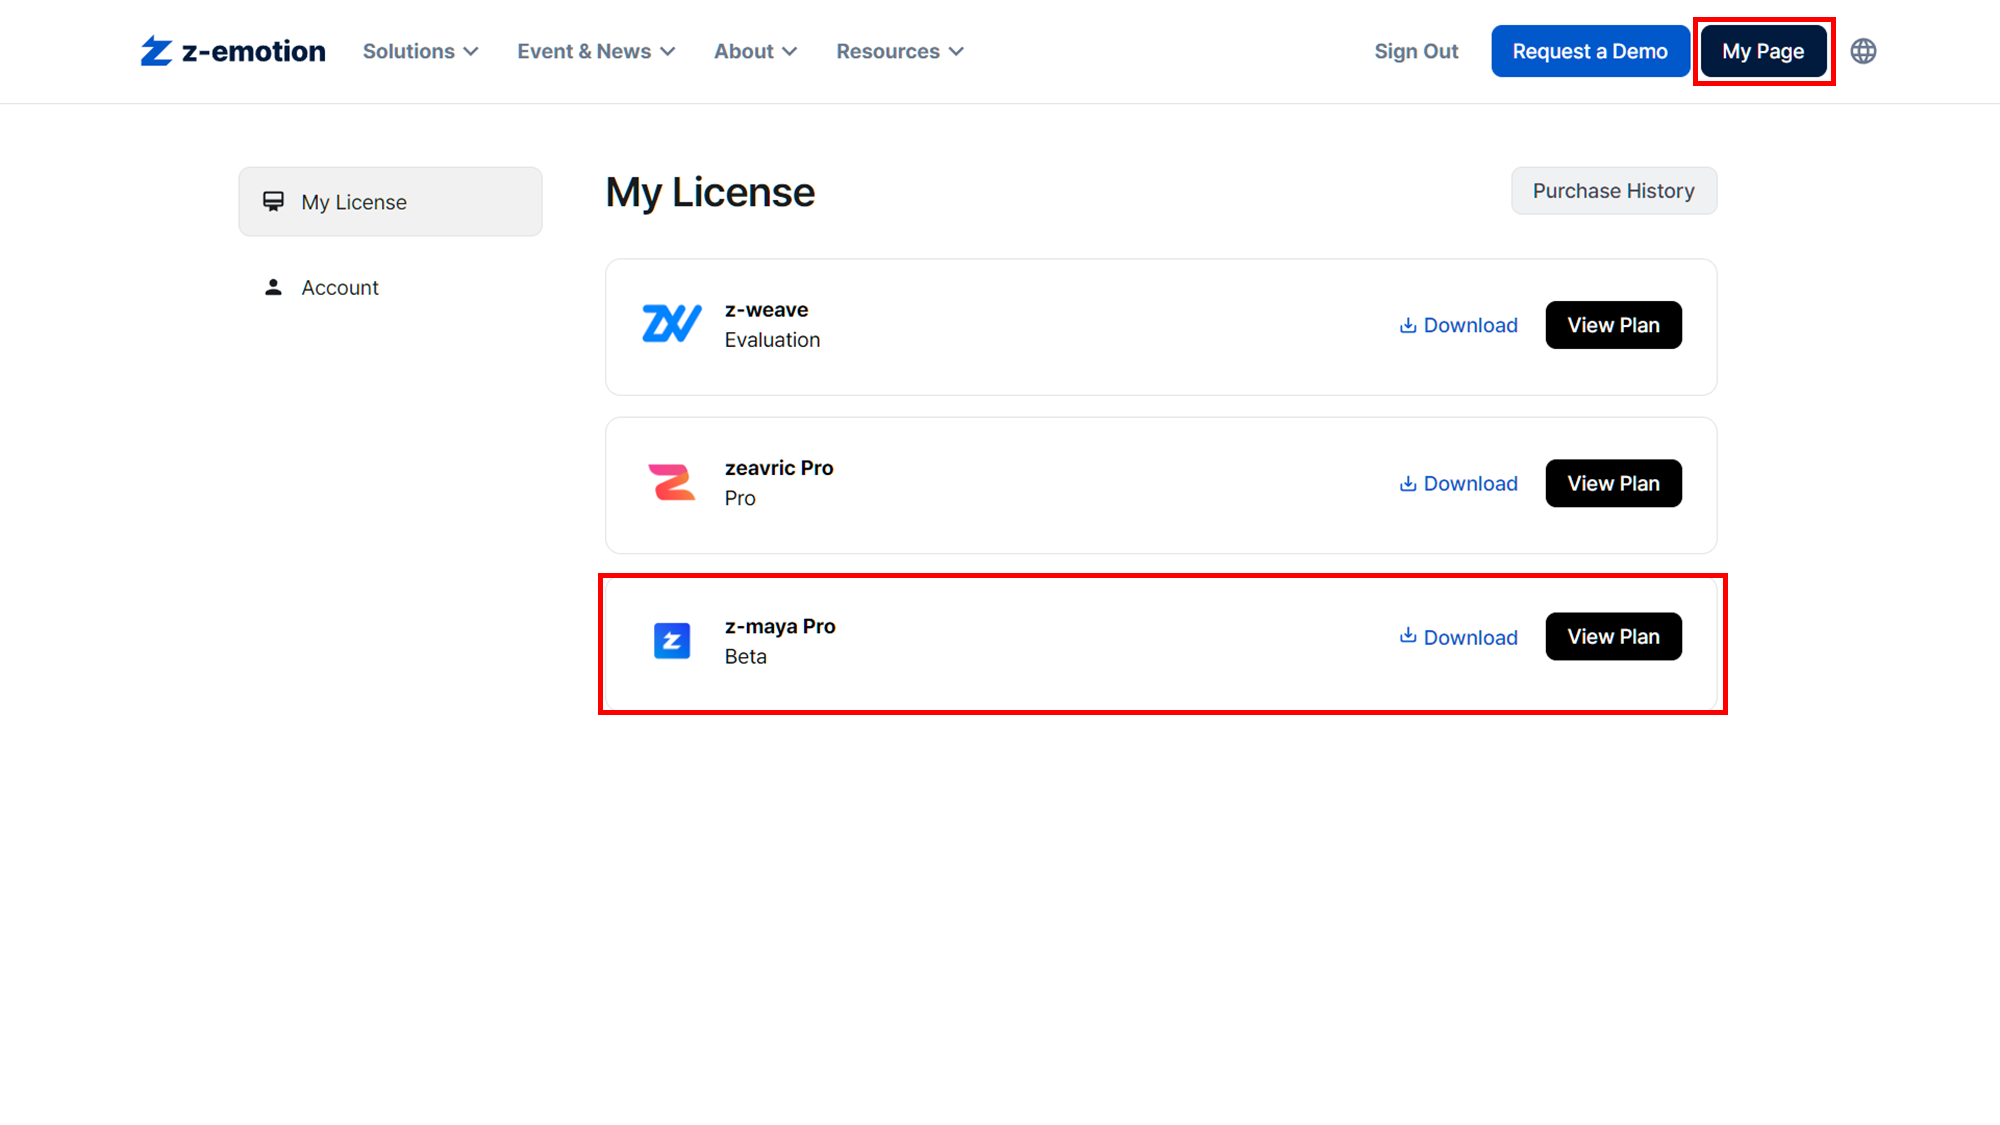
Task: Click z-weave download arrow icon
Action: [x=1408, y=325]
